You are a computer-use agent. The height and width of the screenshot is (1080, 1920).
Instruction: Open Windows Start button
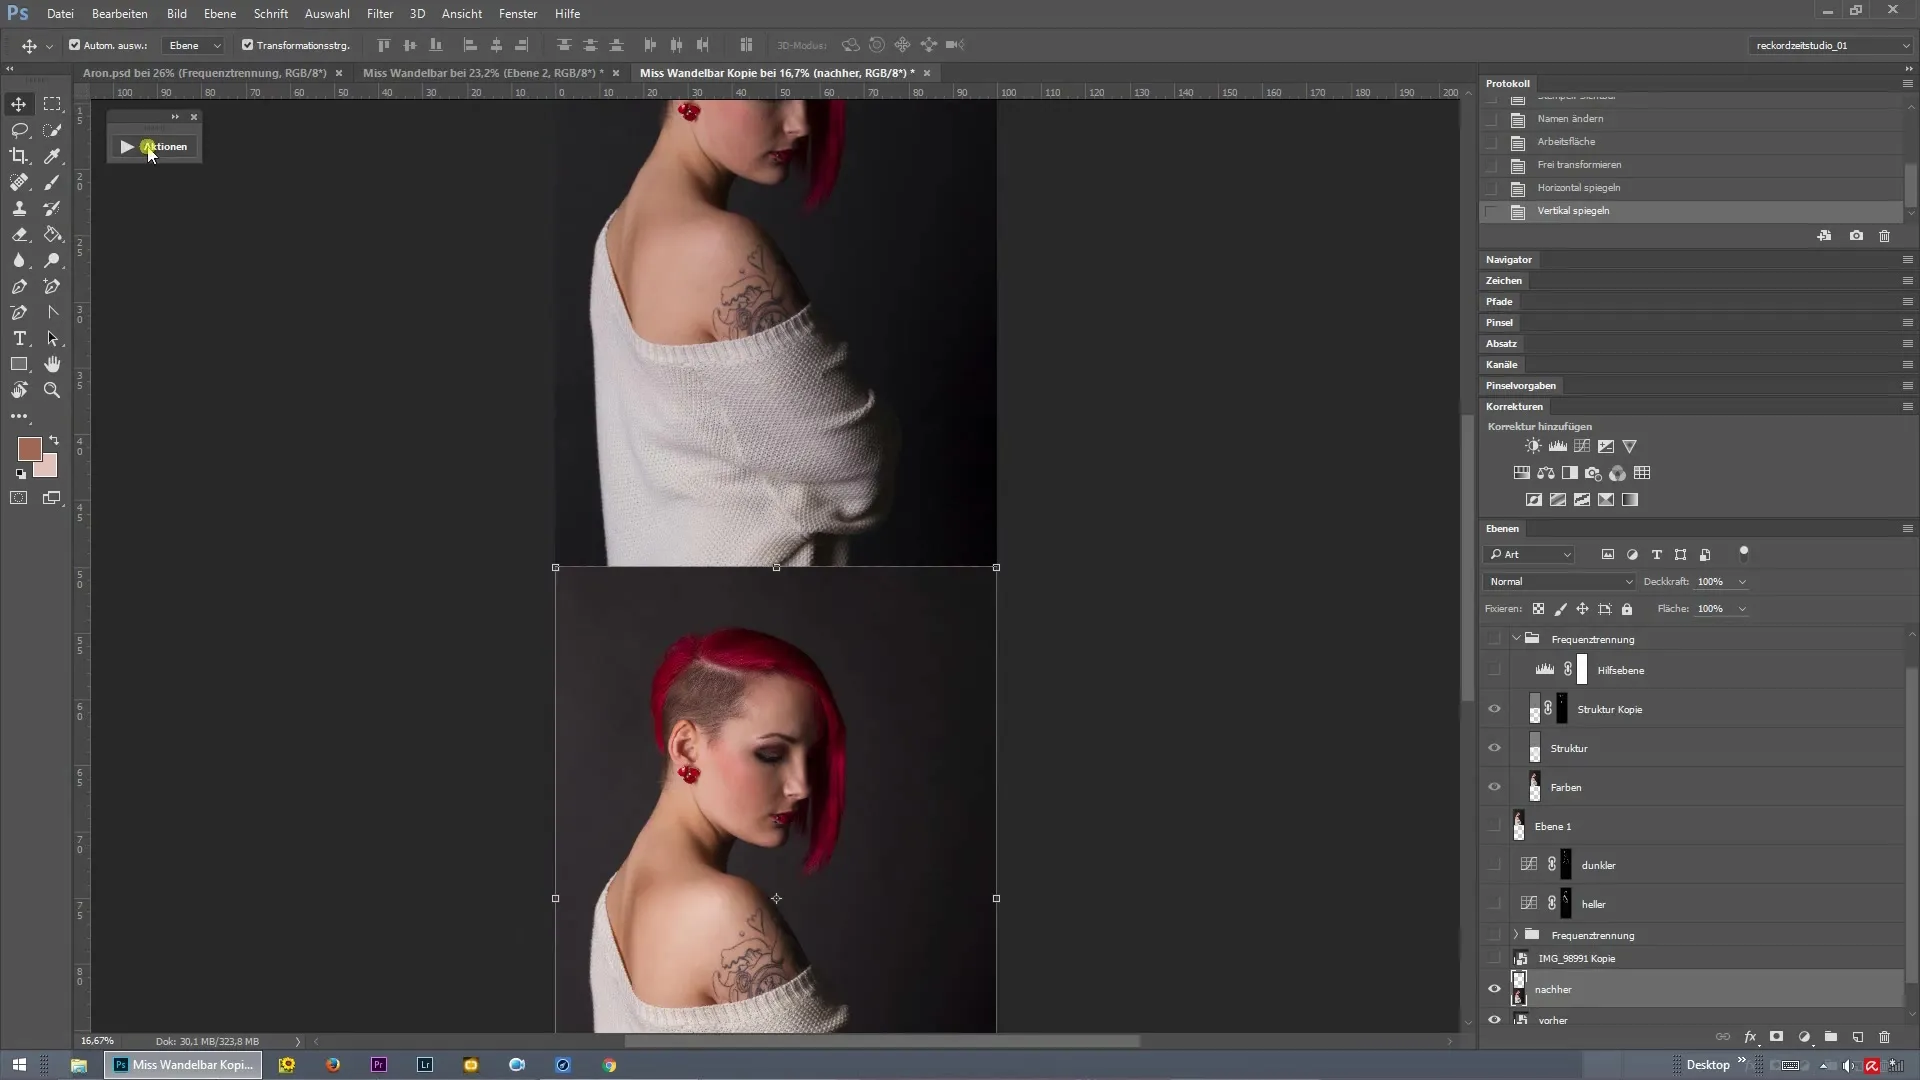coord(18,1065)
